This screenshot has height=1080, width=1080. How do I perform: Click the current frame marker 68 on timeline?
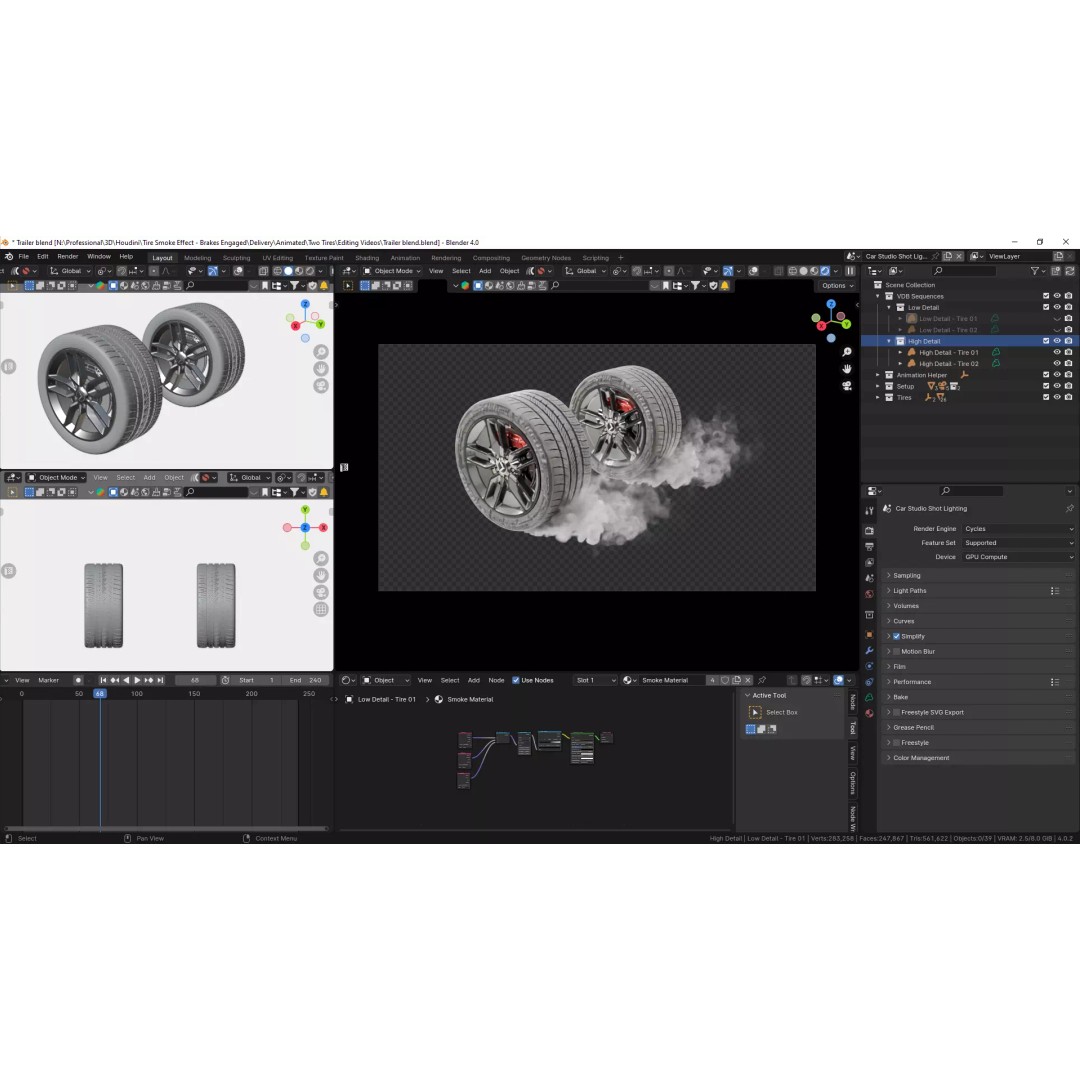pyautogui.click(x=100, y=694)
